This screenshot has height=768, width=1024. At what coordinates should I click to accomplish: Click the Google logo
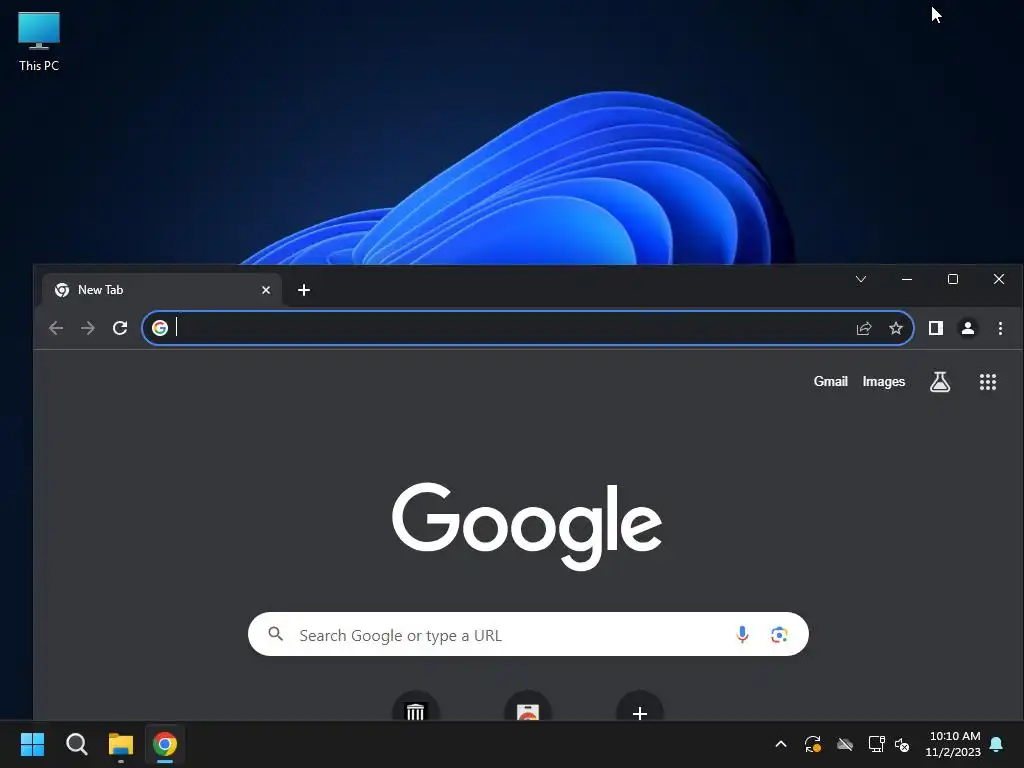click(527, 526)
